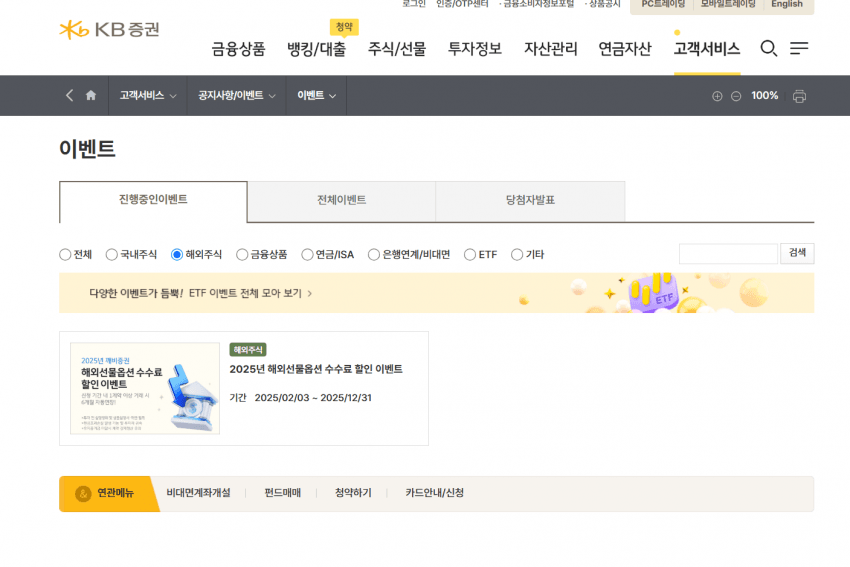Click the KB증권 logo
850x567 pixels.
coord(109,30)
